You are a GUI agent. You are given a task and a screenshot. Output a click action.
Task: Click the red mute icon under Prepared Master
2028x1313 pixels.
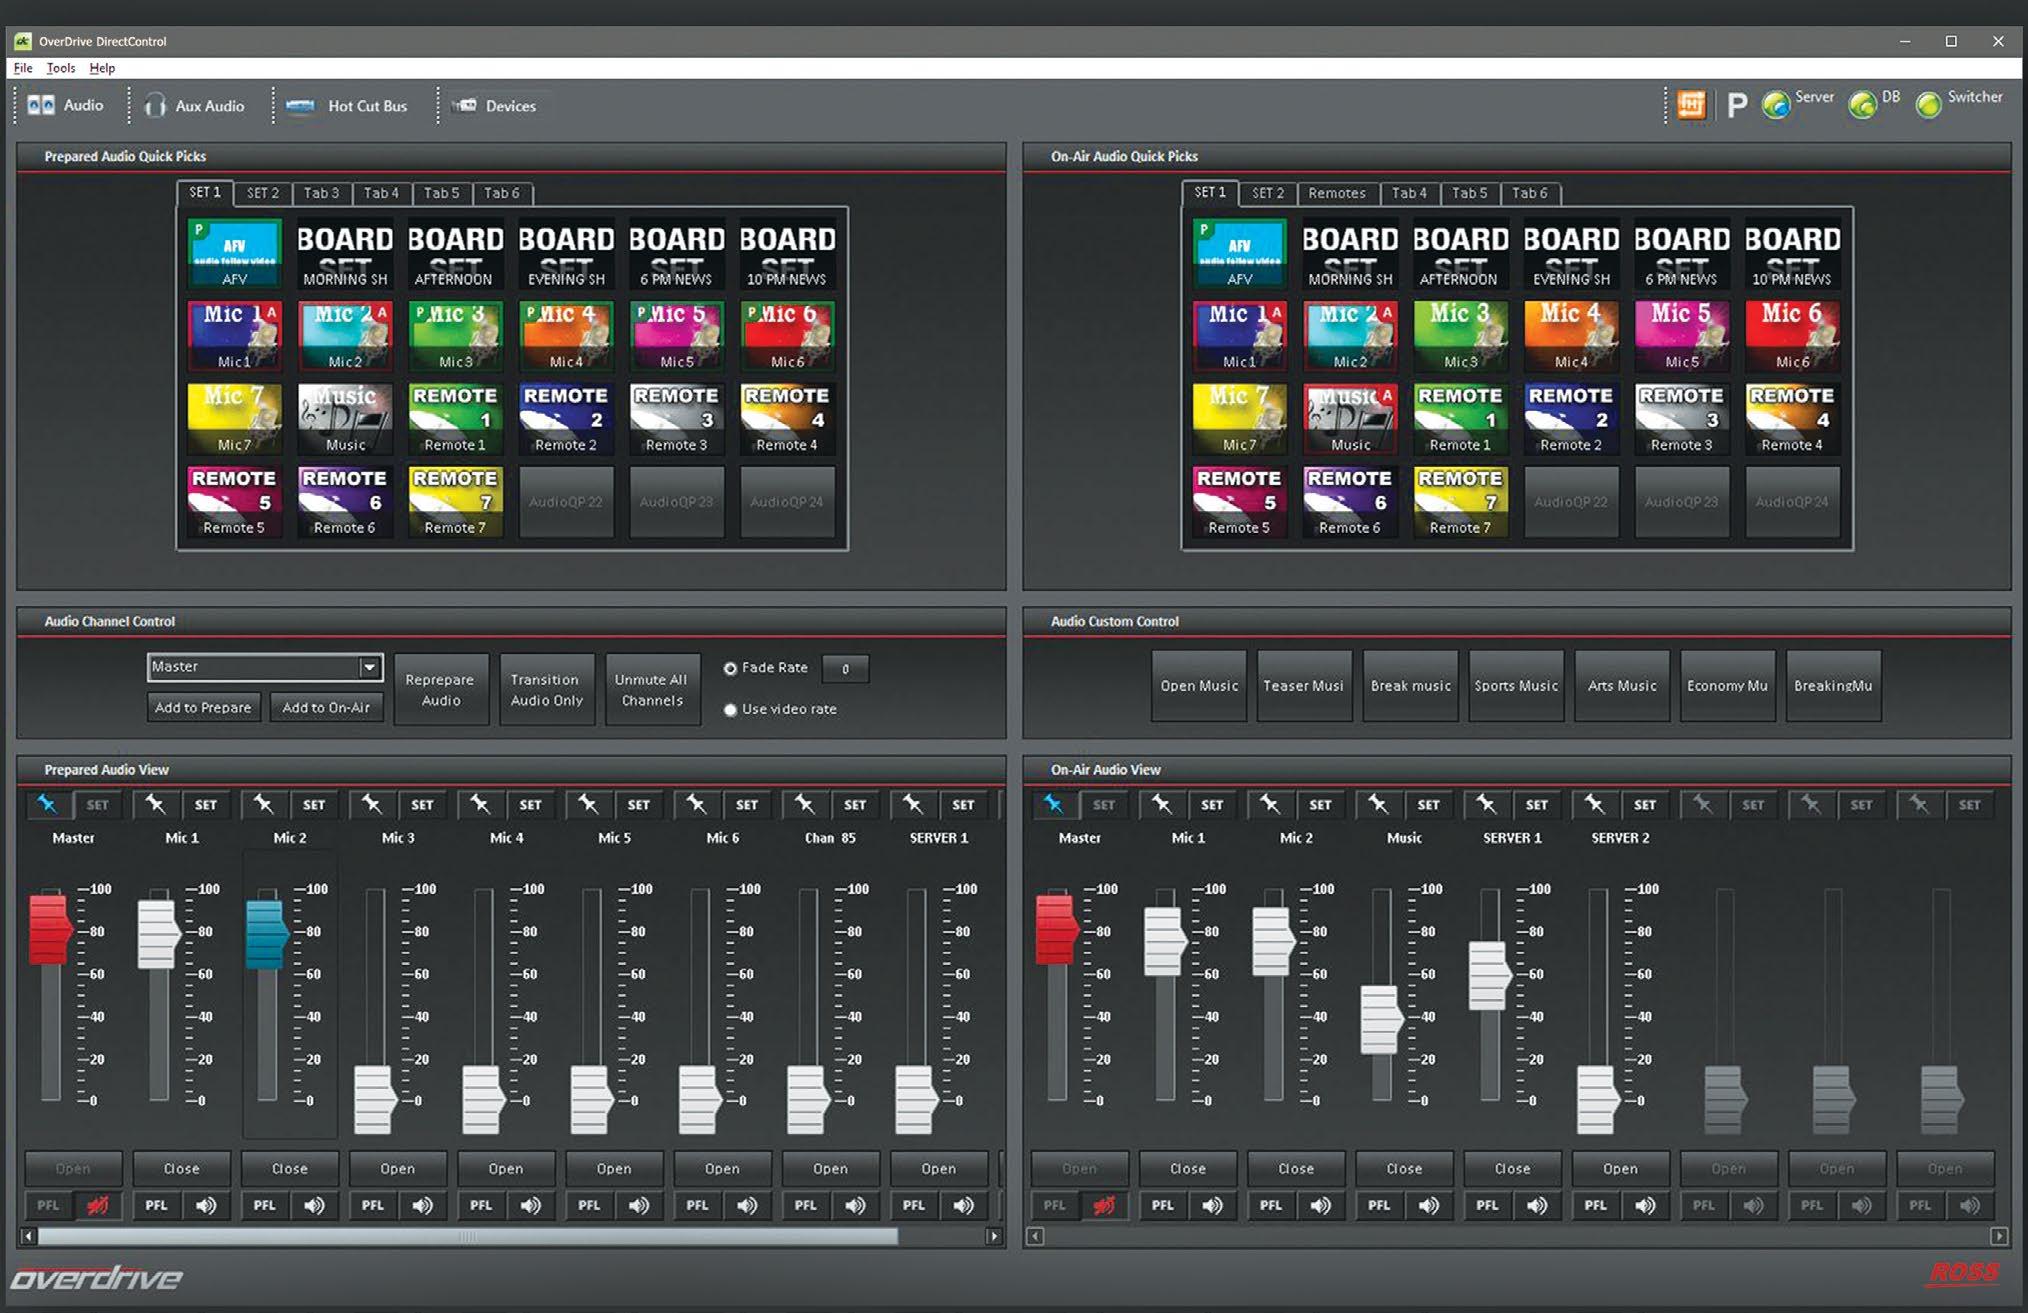[98, 1205]
